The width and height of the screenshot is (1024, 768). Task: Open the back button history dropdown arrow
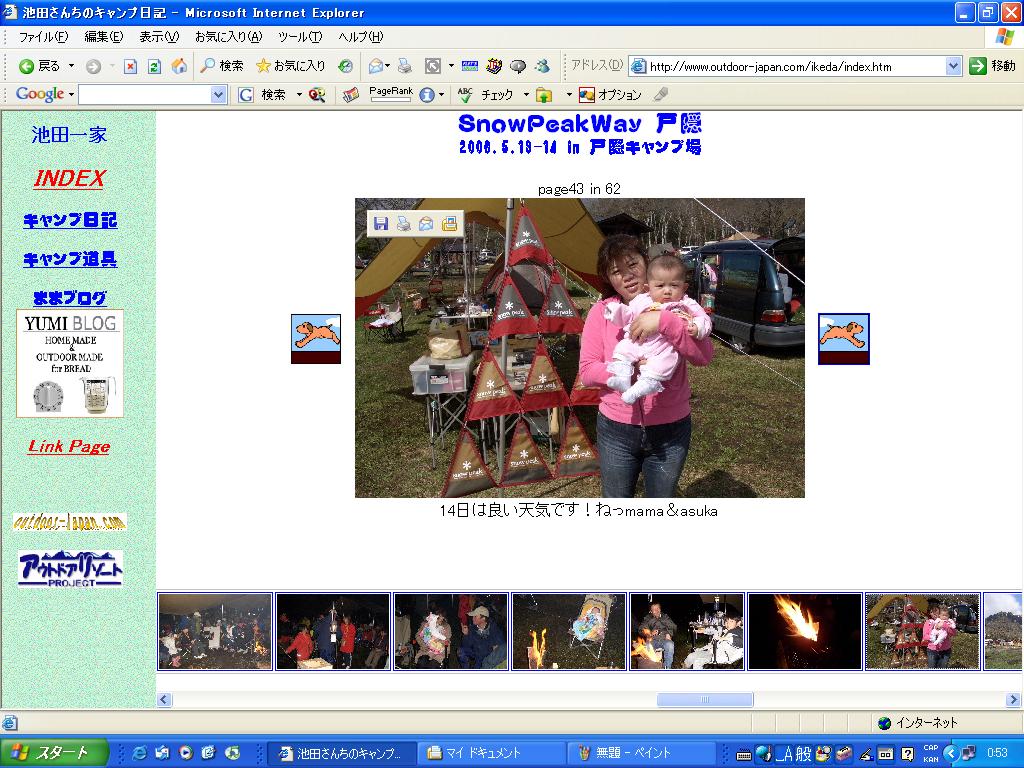[71, 66]
